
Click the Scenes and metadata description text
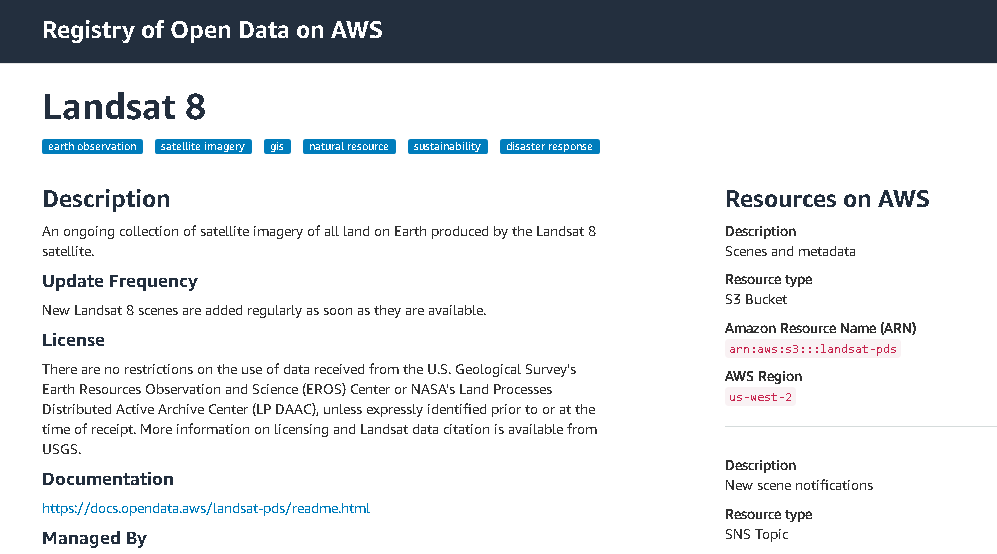(x=790, y=251)
